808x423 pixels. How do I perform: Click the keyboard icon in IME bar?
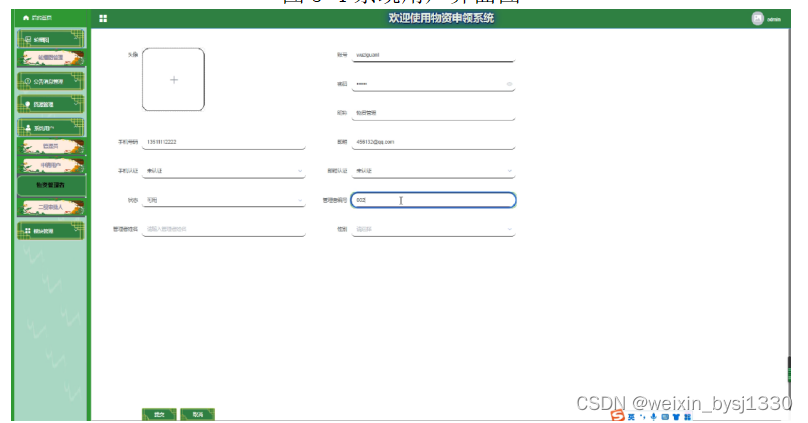665,417
